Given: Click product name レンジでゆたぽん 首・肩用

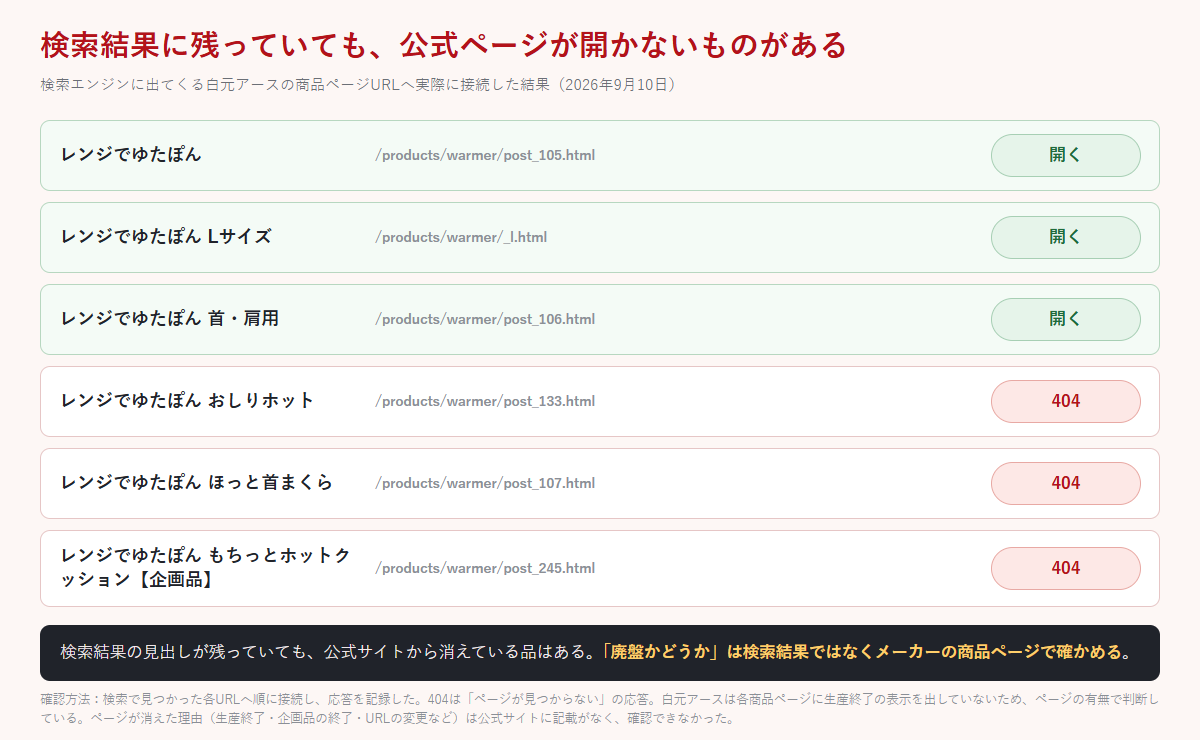Looking at the screenshot, I should [x=170, y=319].
